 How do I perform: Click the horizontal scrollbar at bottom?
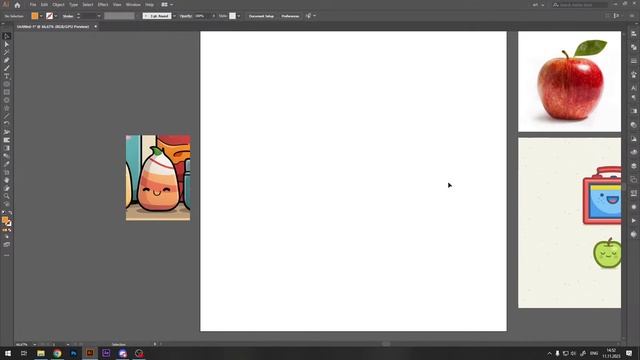[386, 344]
